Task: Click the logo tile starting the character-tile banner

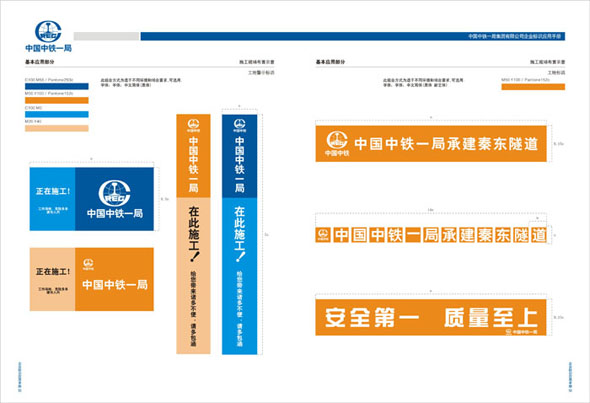Action: (x=323, y=235)
